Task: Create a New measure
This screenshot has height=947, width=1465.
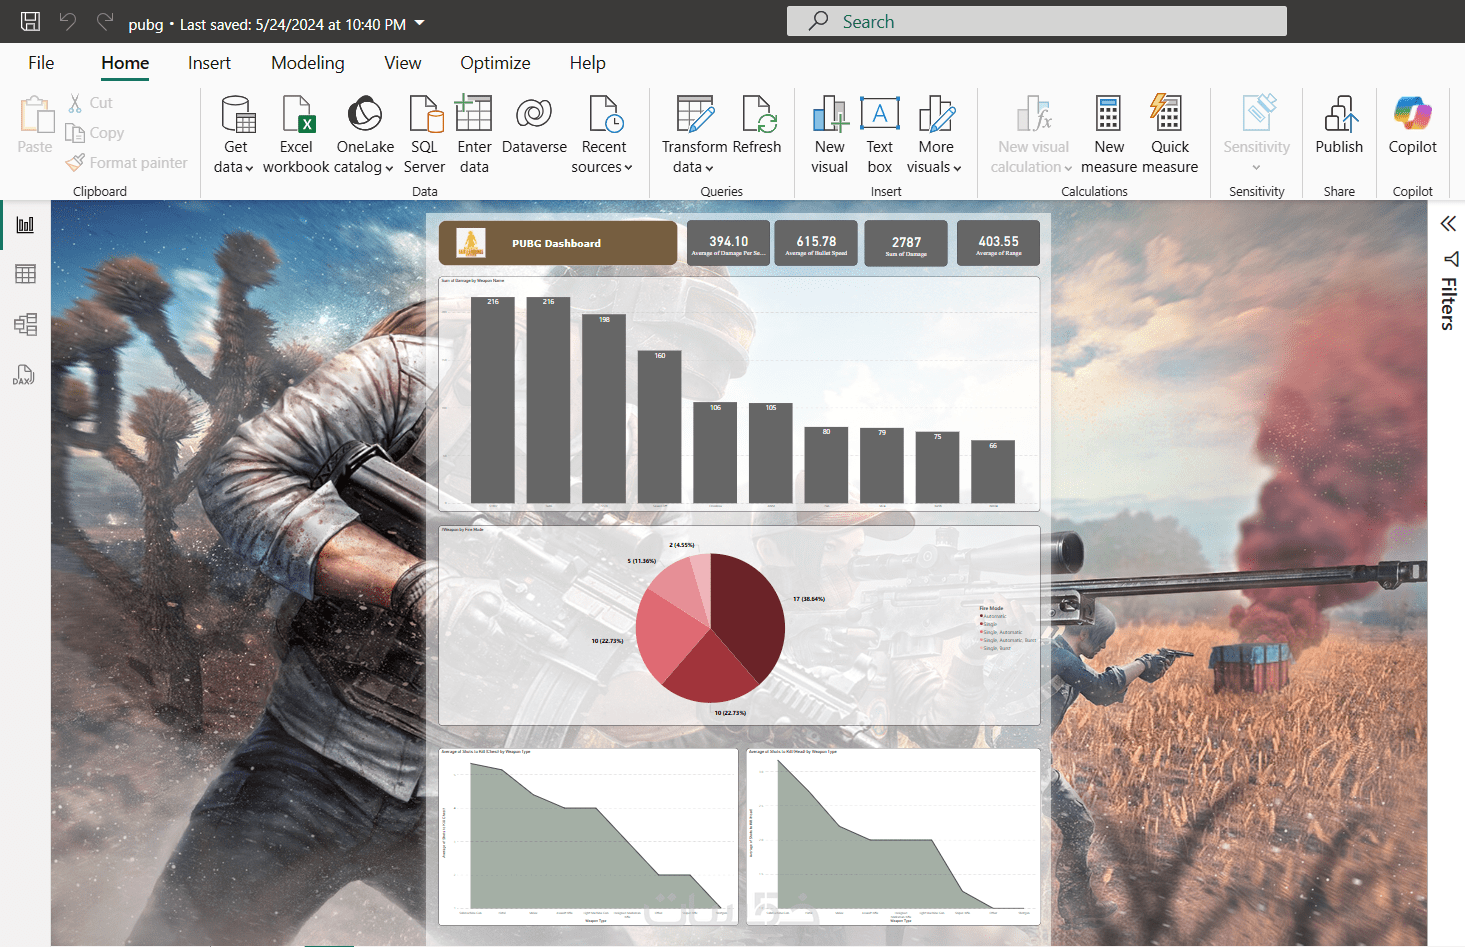Action: pyautogui.click(x=1109, y=135)
